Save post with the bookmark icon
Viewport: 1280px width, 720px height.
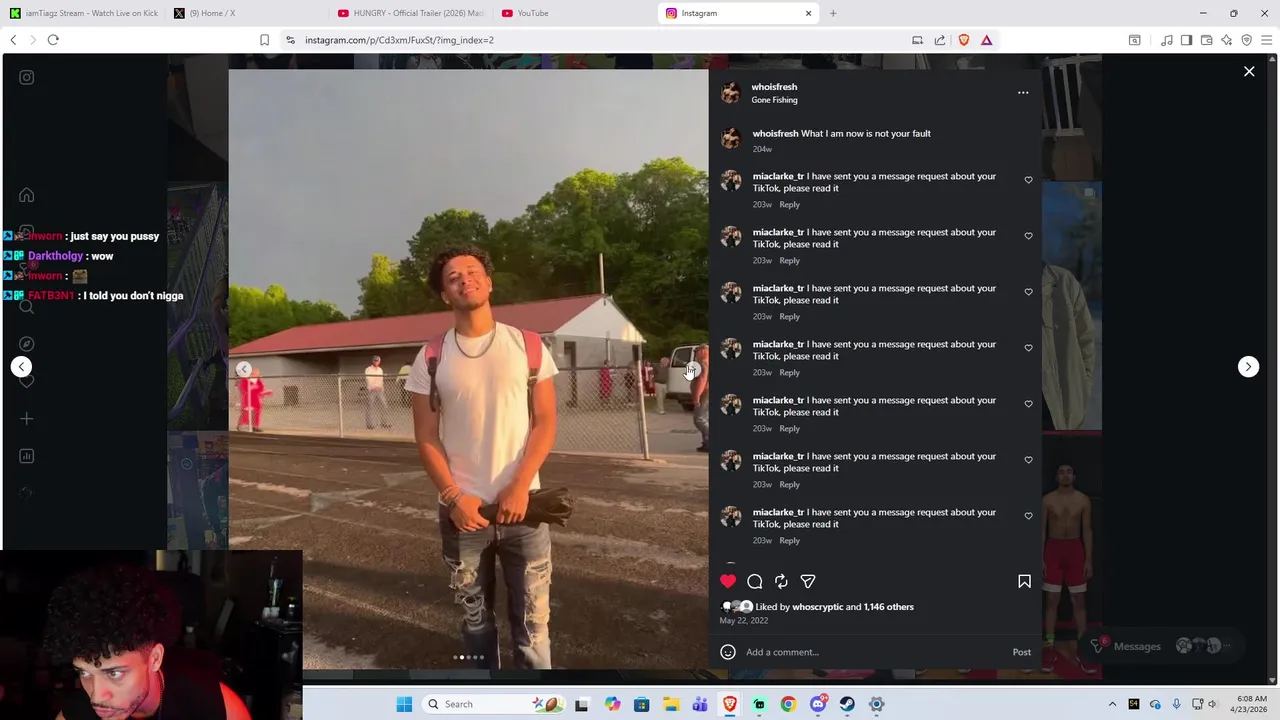tap(1024, 581)
